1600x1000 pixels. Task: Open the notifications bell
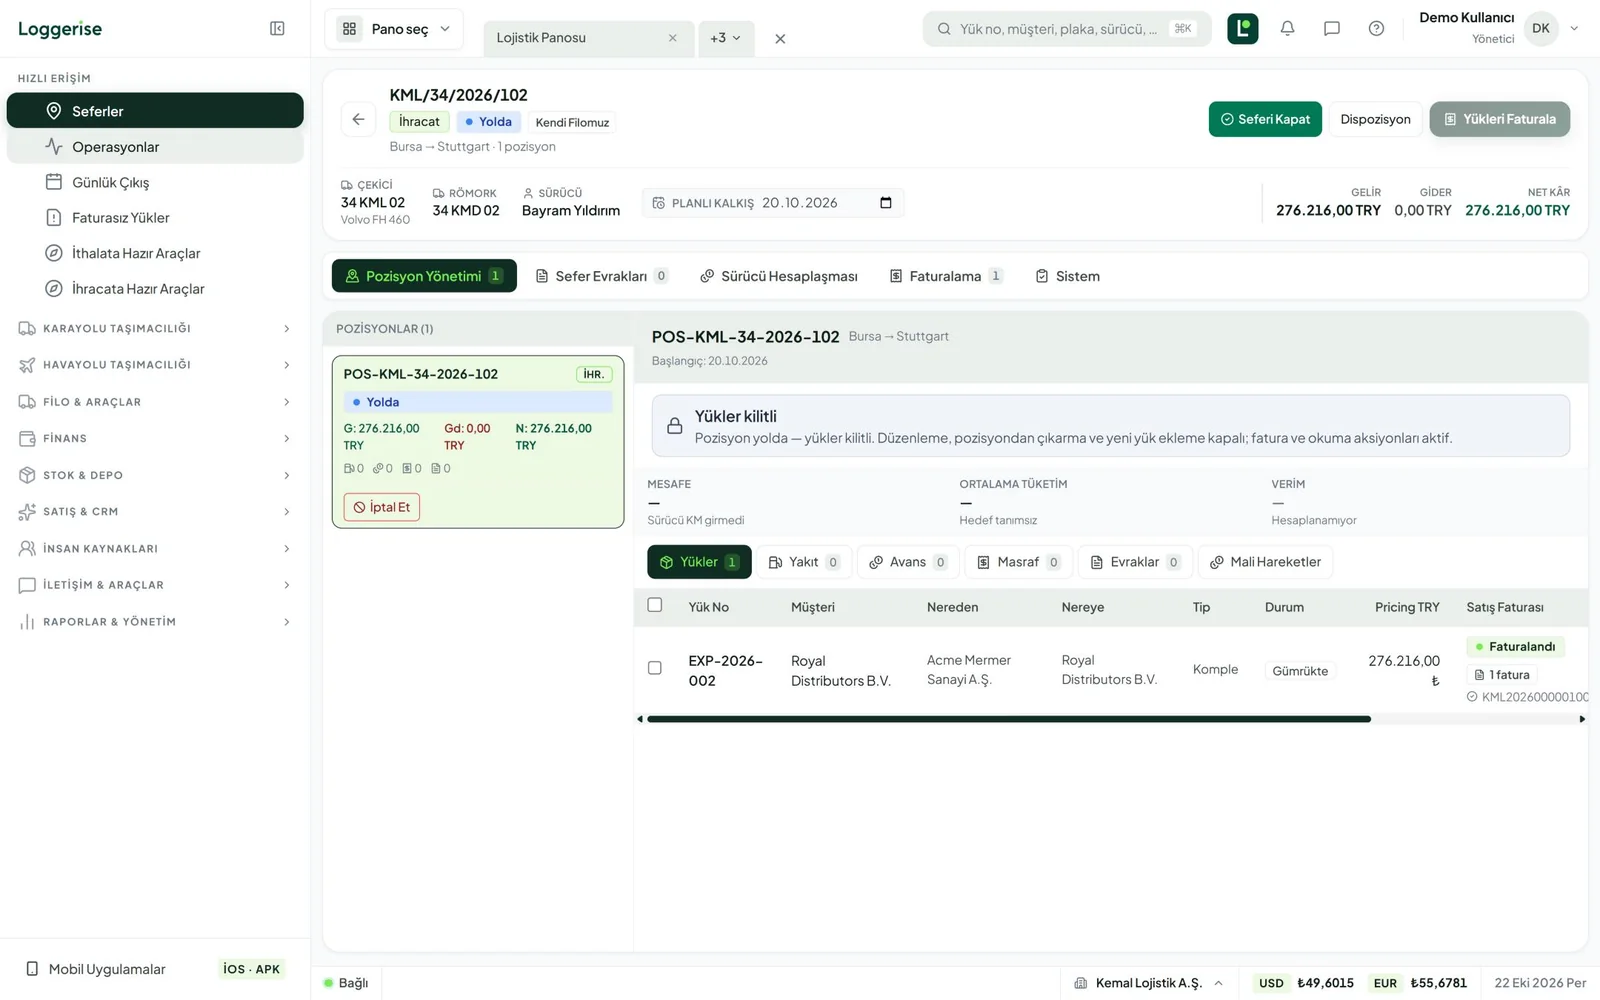tap(1287, 29)
